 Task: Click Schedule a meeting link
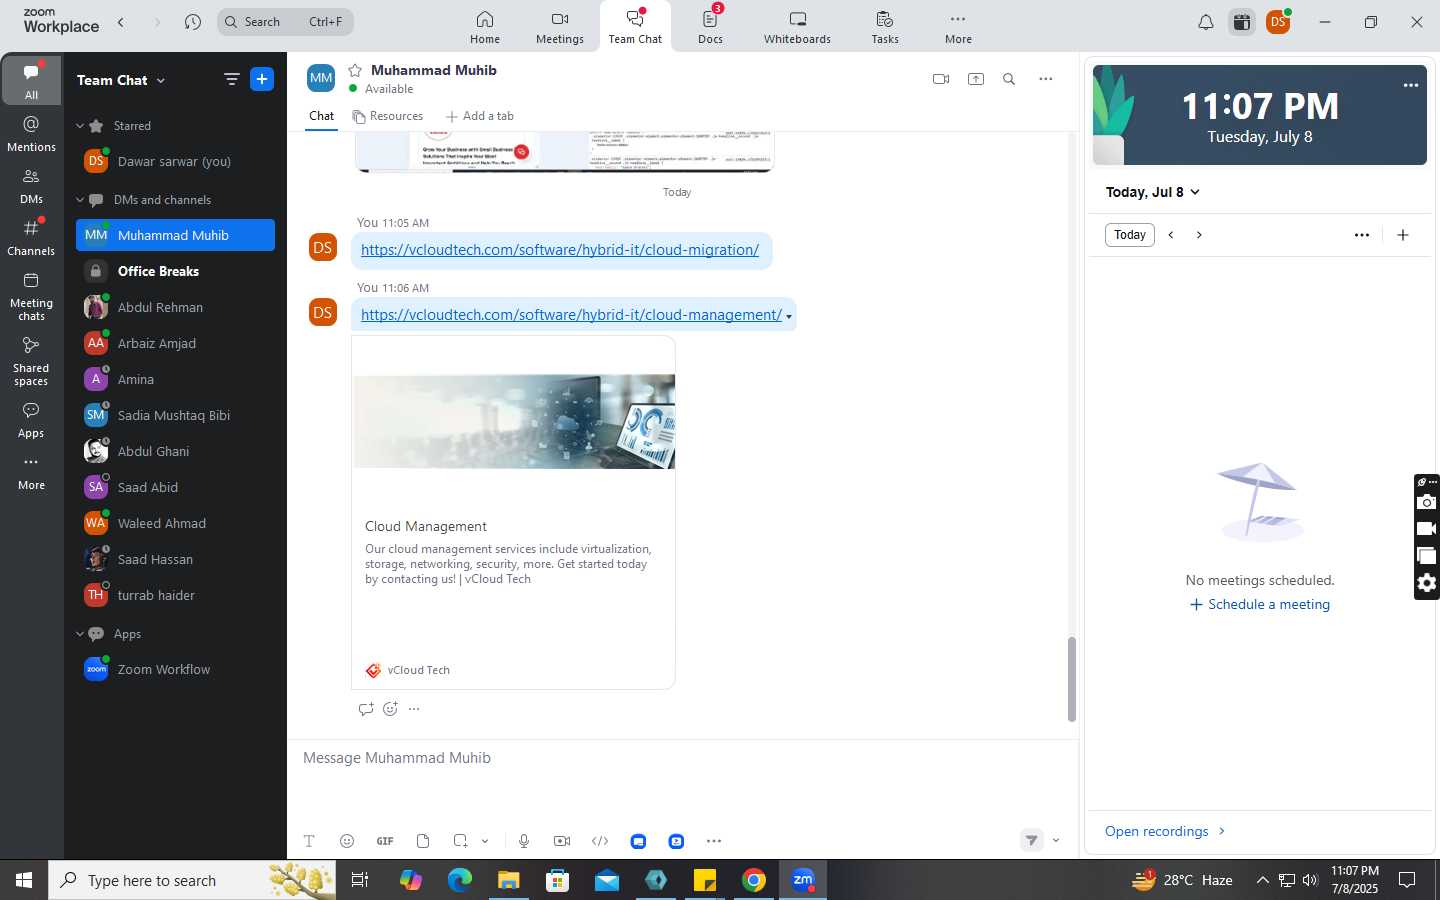(1260, 604)
